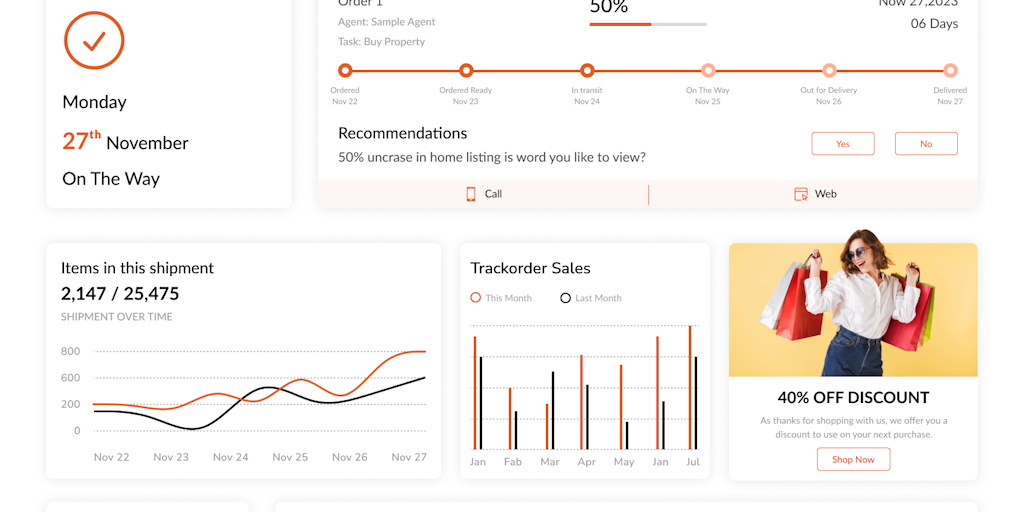Toggle the Last Month legend circle
Image resolution: width=1024 pixels, height=512 pixels.
(x=565, y=298)
